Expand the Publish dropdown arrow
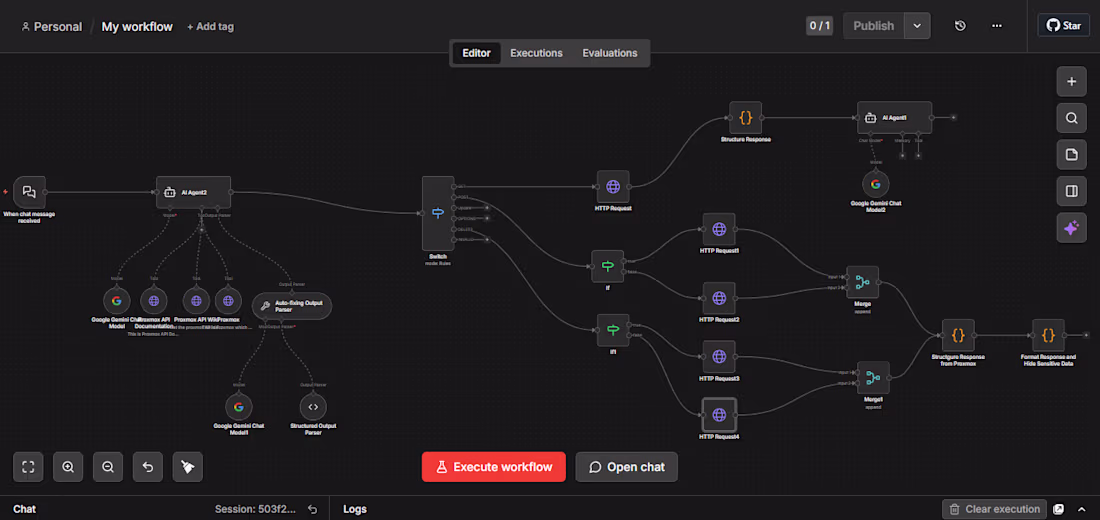Image resolution: width=1100 pixels, height=520 pixels. click(x=917, y=26)
